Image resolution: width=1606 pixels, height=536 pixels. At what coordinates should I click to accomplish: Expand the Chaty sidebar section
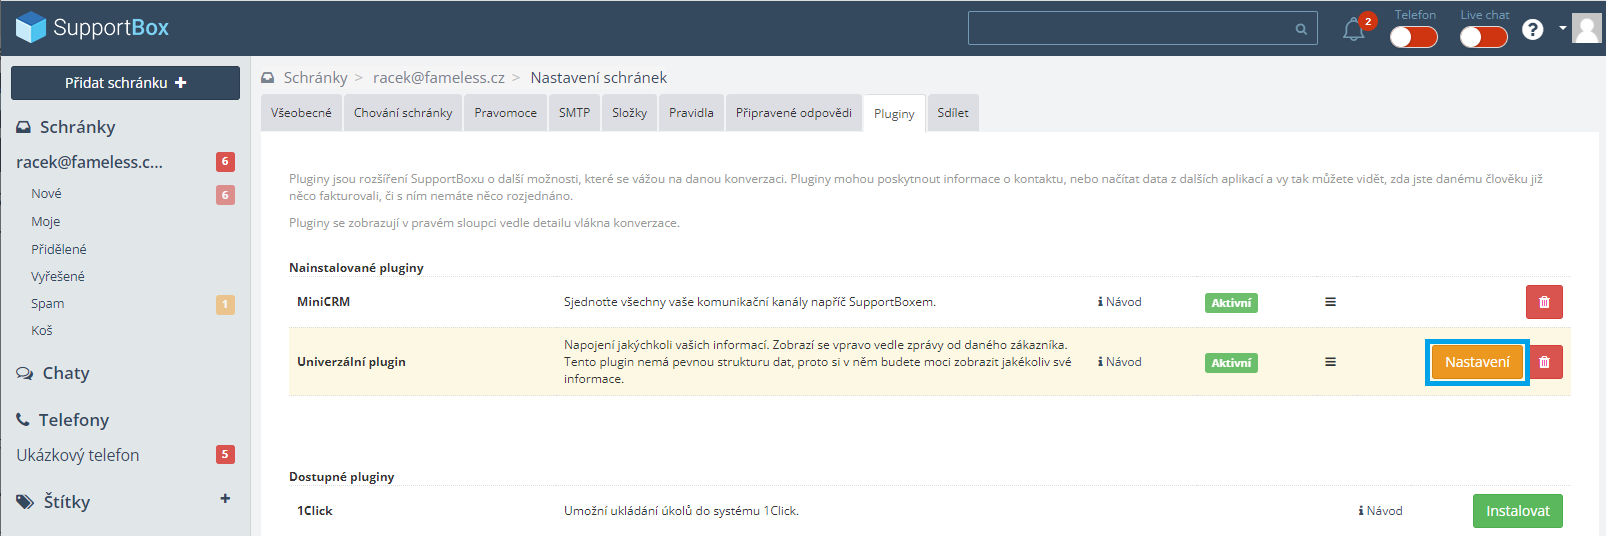(66, 373)
